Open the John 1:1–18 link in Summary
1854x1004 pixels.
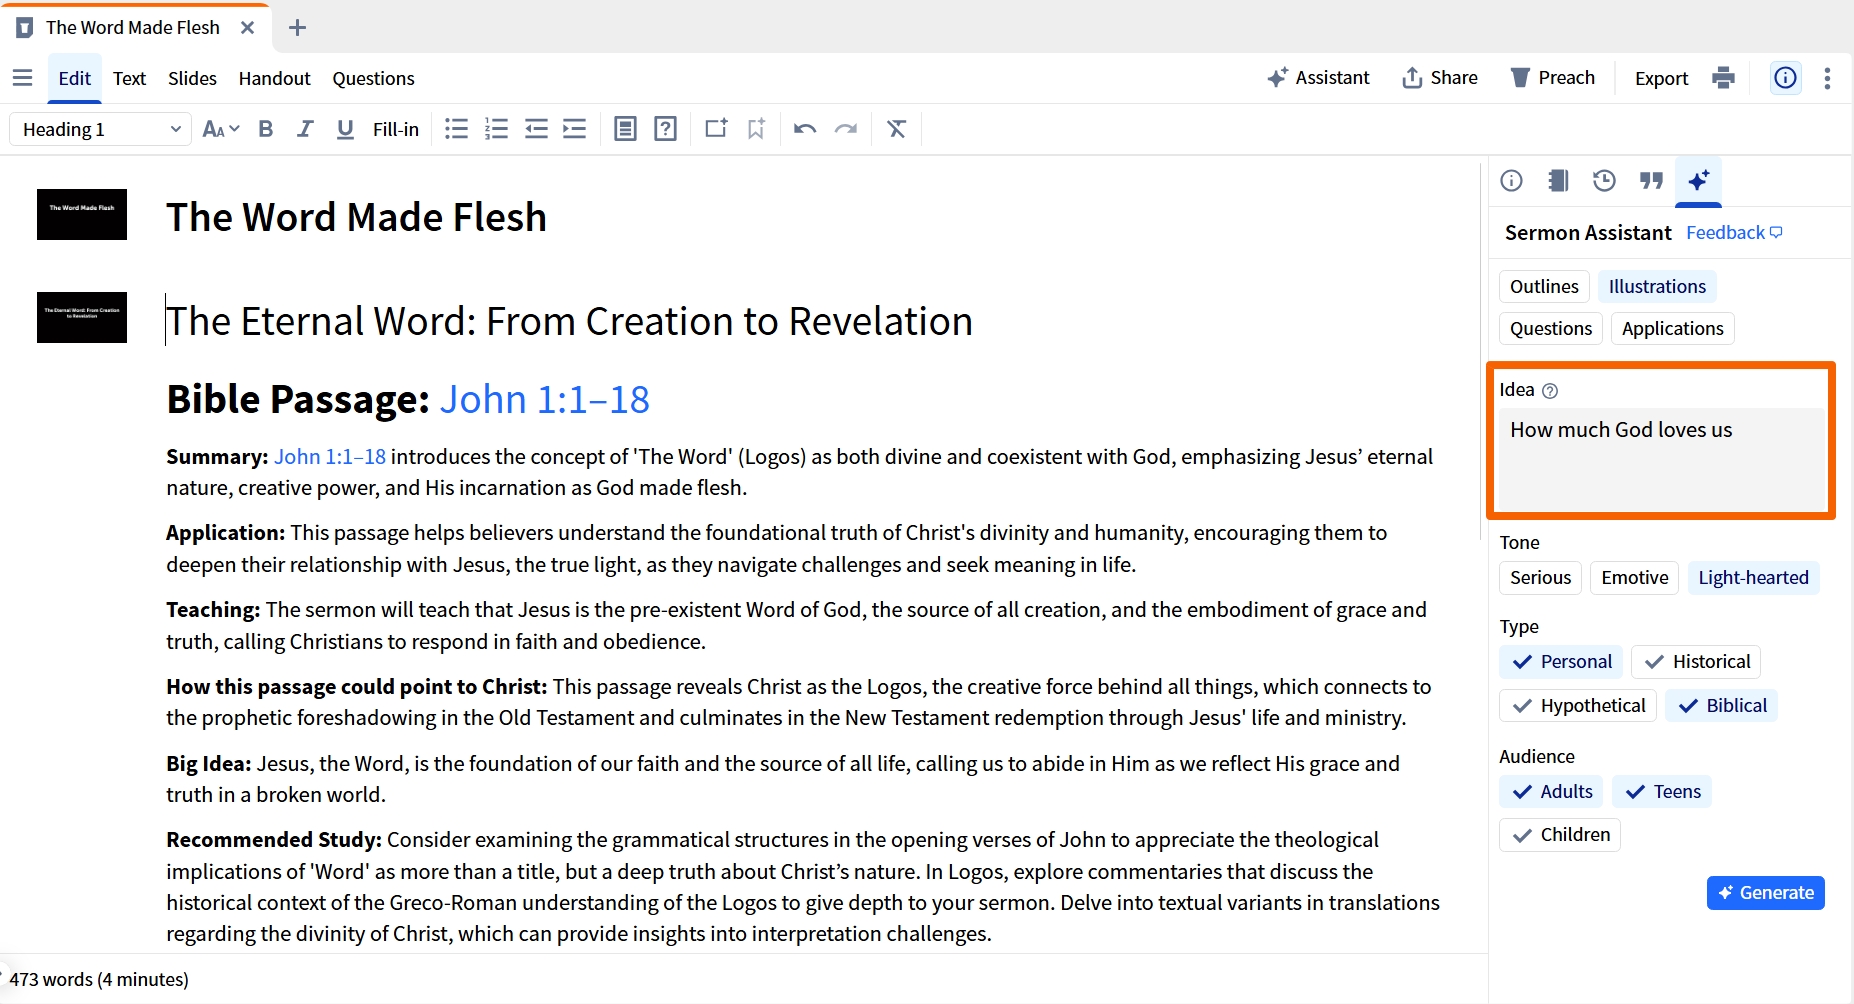pos(330,457)
